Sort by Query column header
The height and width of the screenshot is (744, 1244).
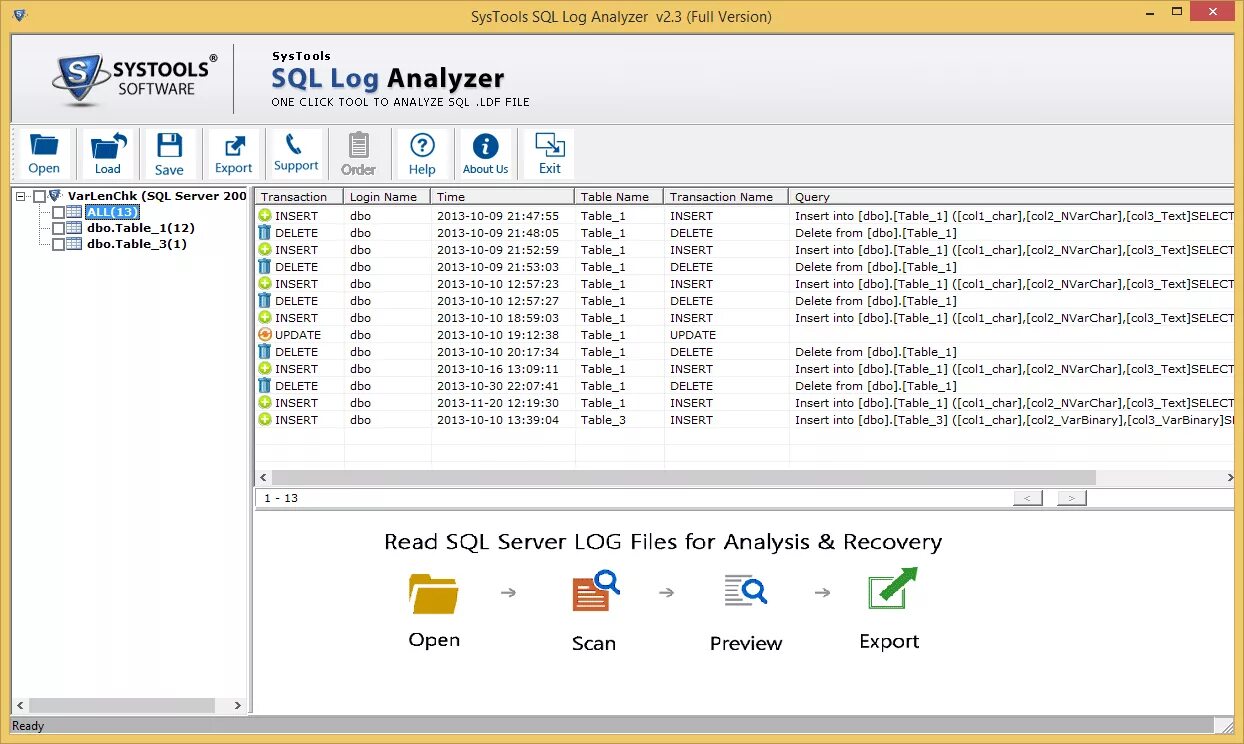1011,197
